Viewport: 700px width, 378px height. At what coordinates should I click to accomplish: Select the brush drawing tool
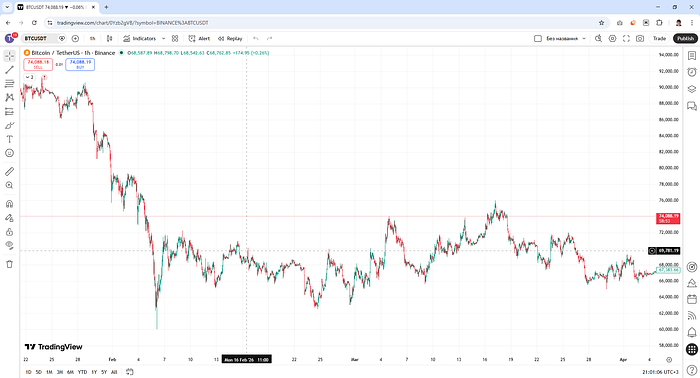click(9, 125)
